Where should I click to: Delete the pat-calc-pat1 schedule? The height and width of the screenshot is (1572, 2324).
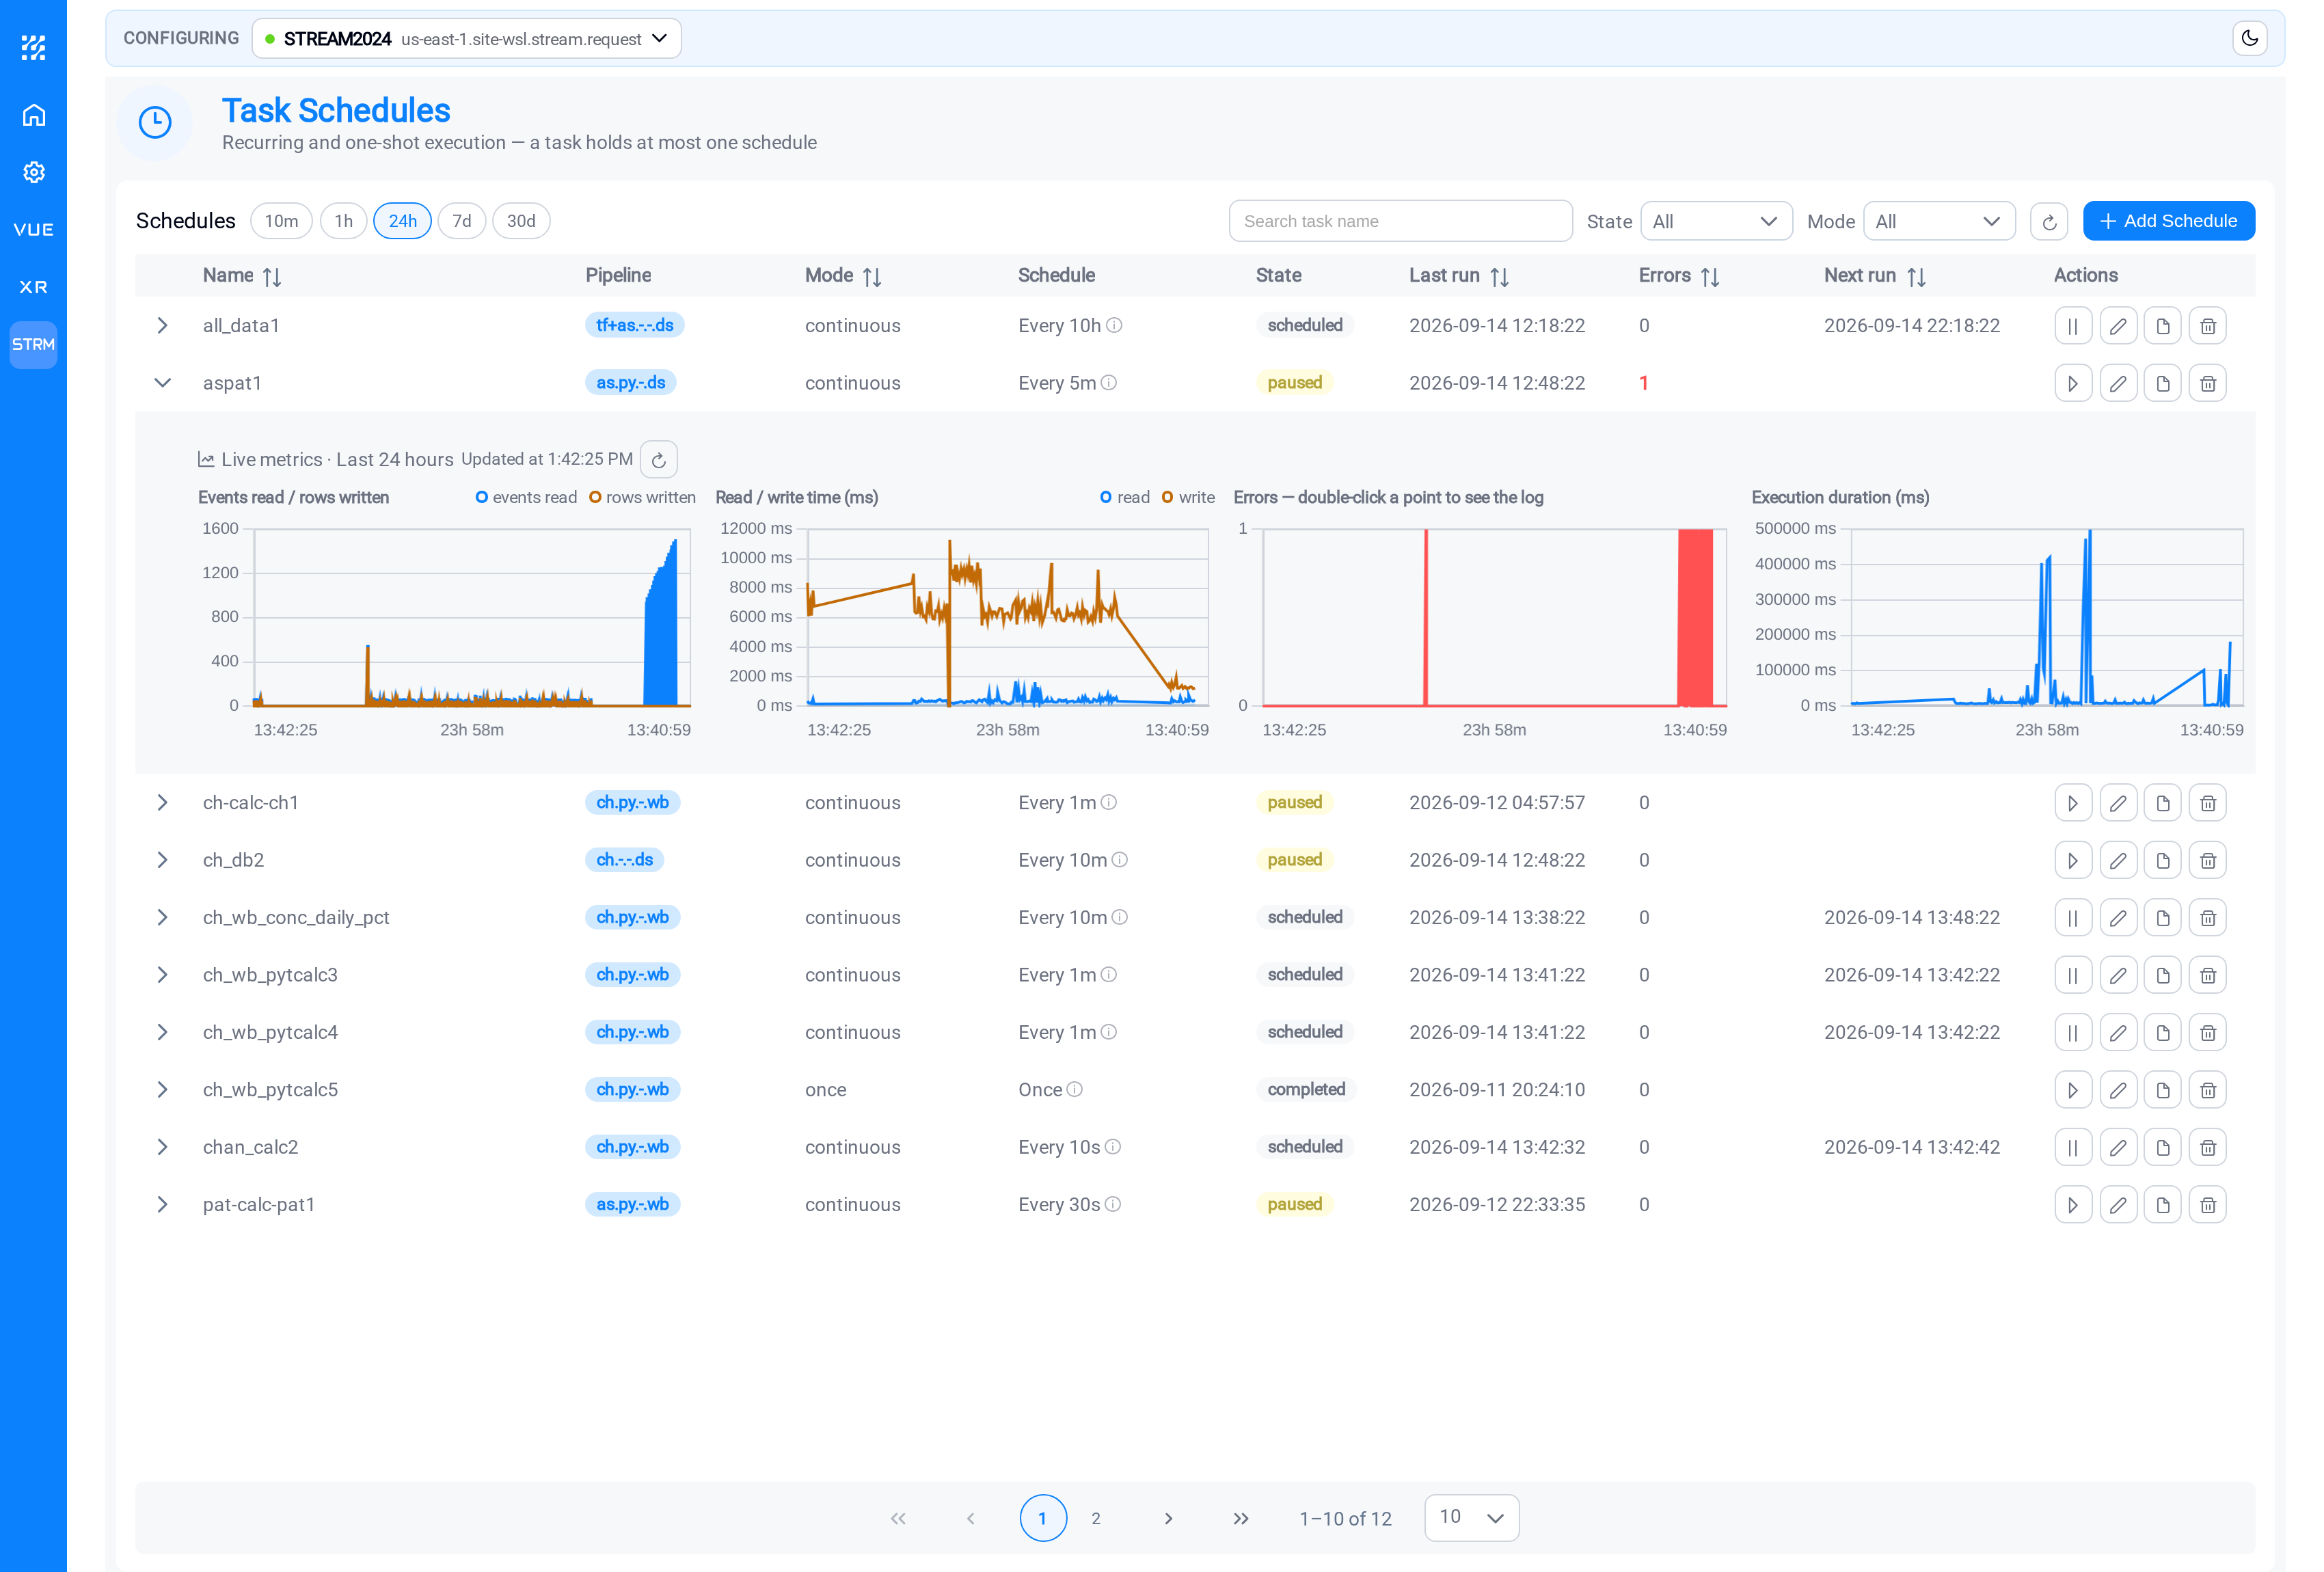click(x=2208, y=1205)
